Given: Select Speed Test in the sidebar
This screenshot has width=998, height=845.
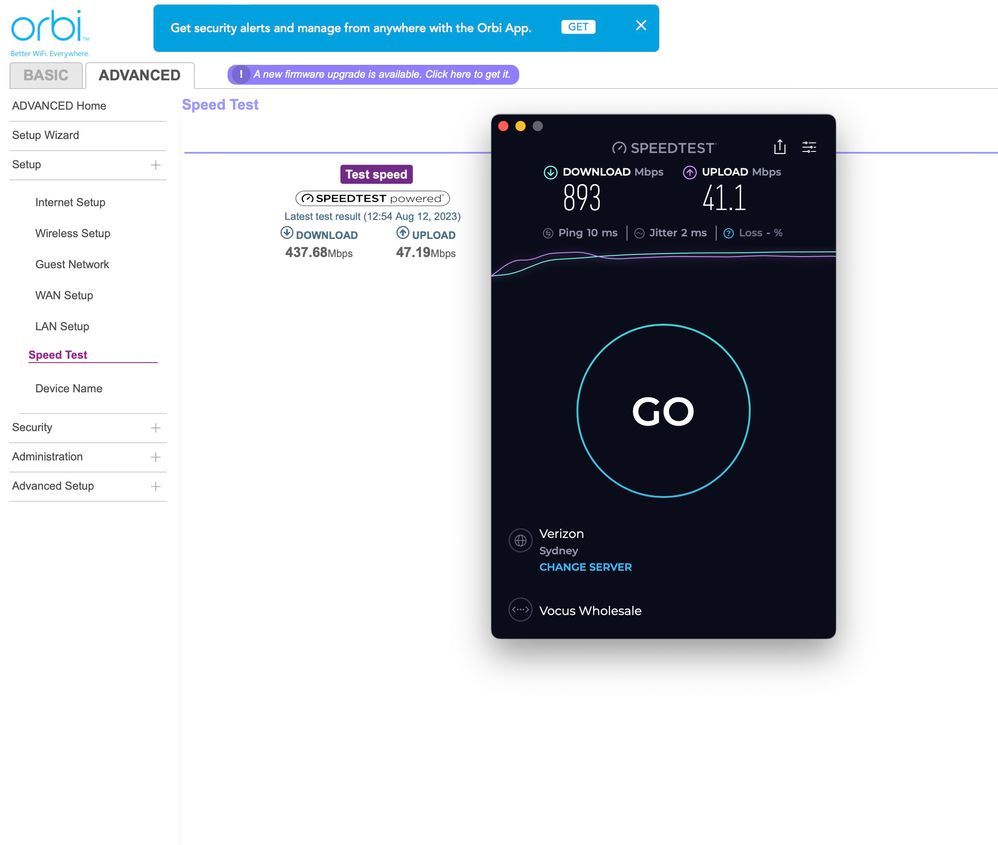Looking at the screenshot, I should tap(58, 355).
